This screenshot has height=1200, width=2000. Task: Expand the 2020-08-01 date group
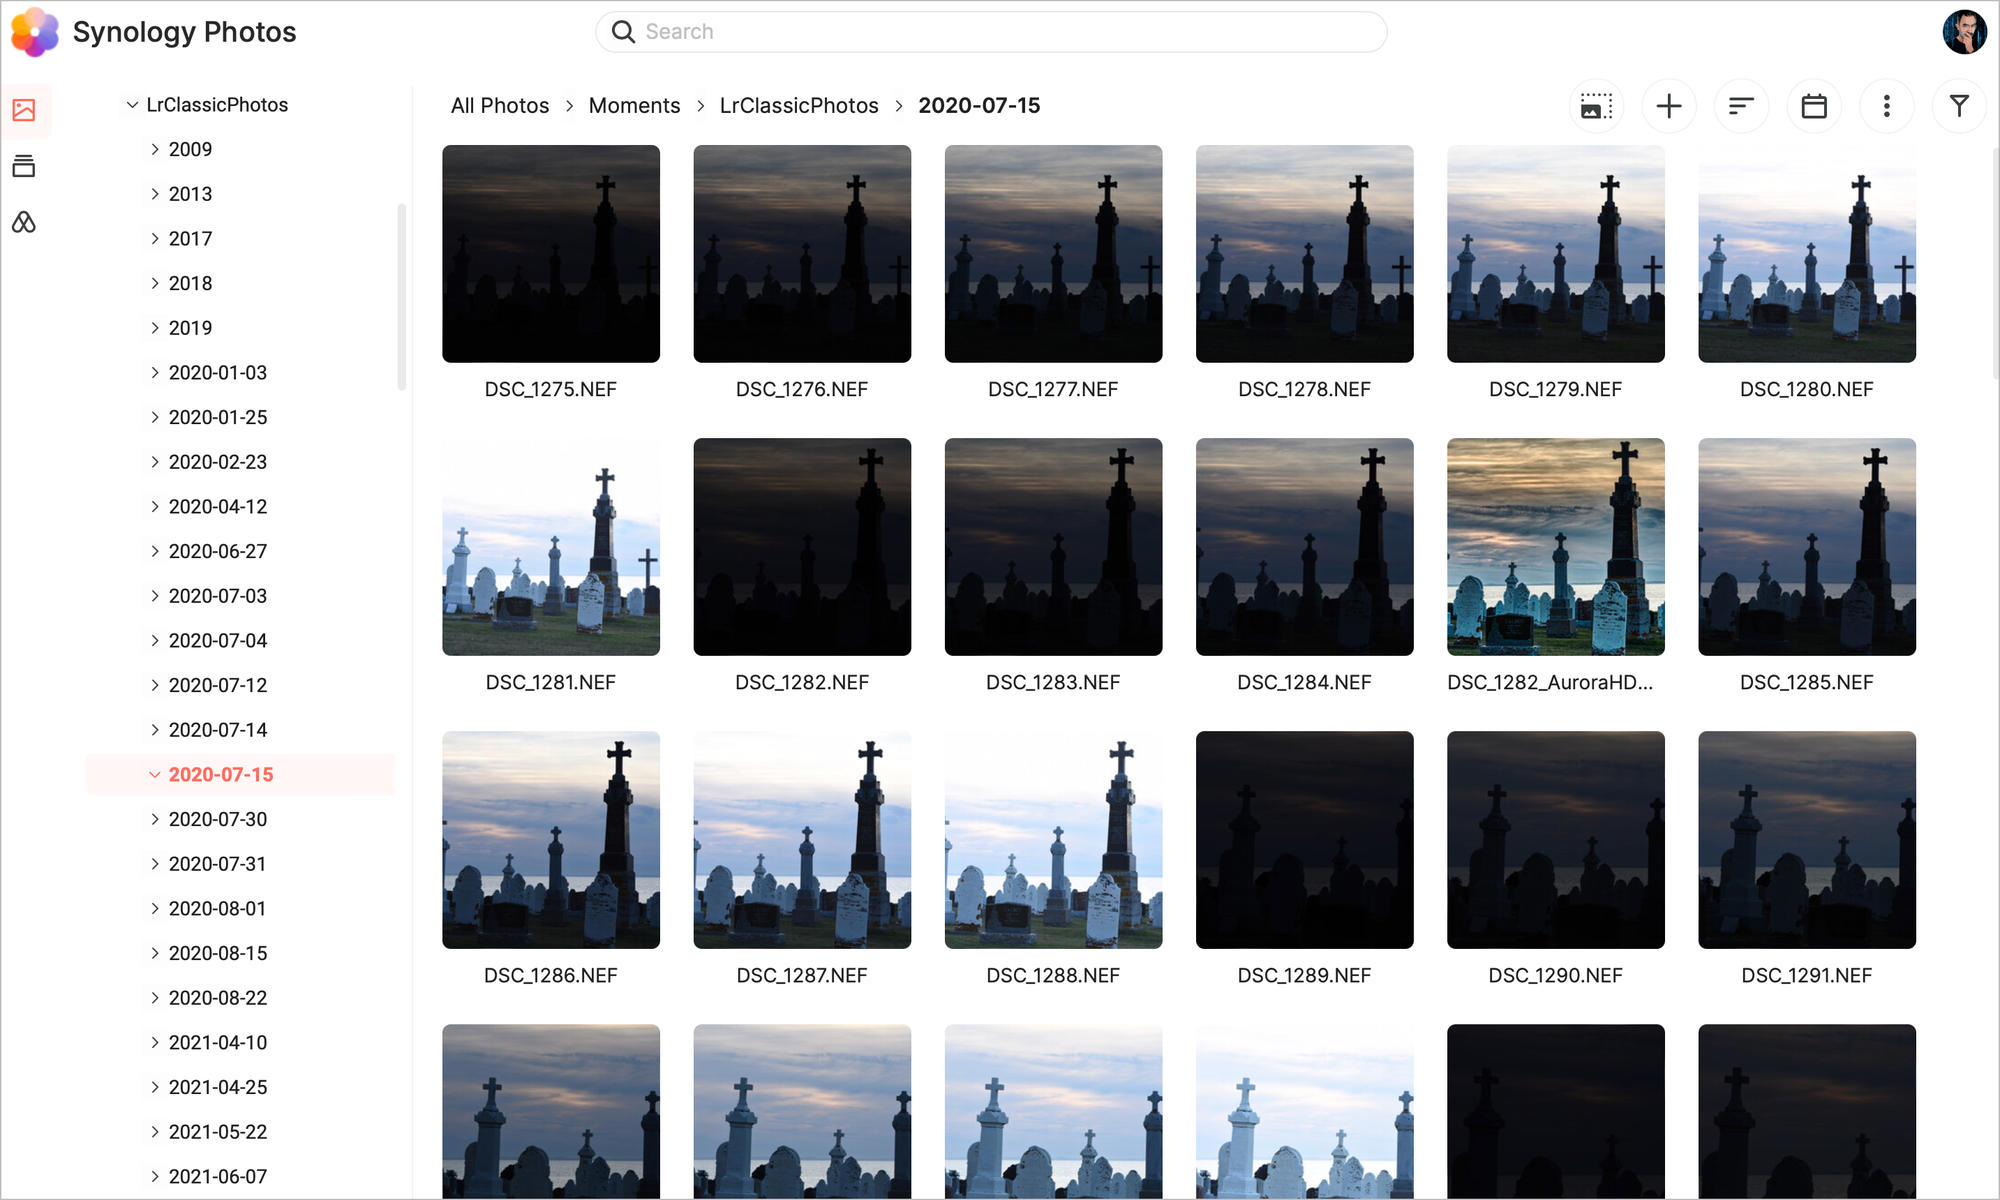tap(156, 908)
